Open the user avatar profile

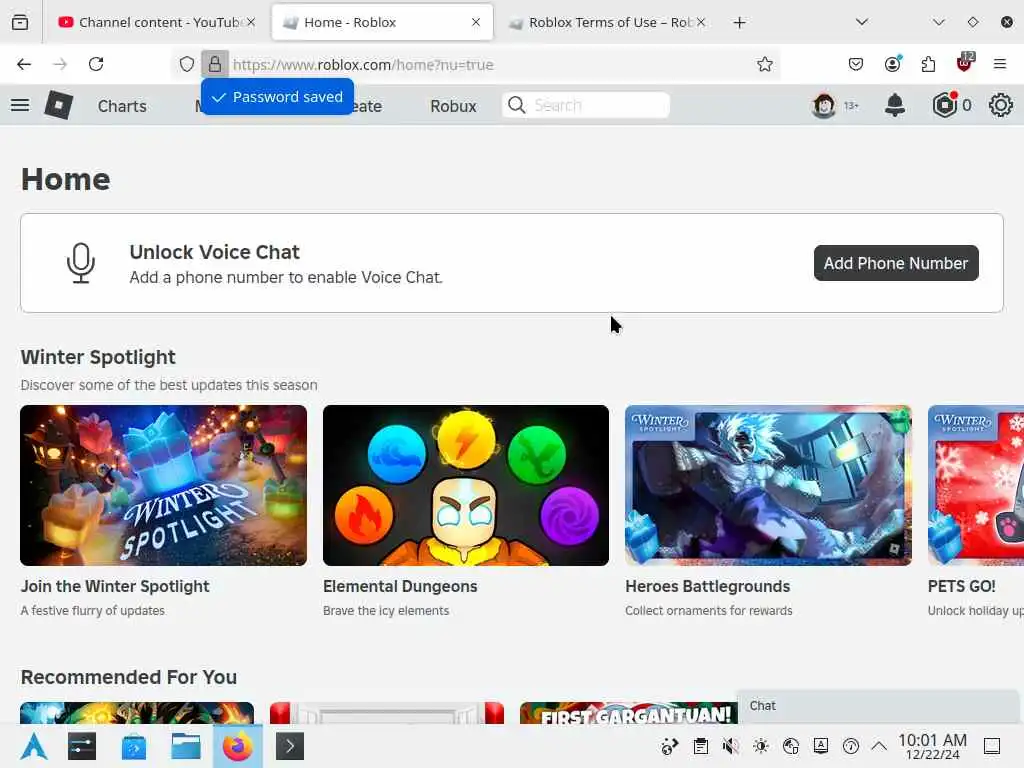(824, 105)
